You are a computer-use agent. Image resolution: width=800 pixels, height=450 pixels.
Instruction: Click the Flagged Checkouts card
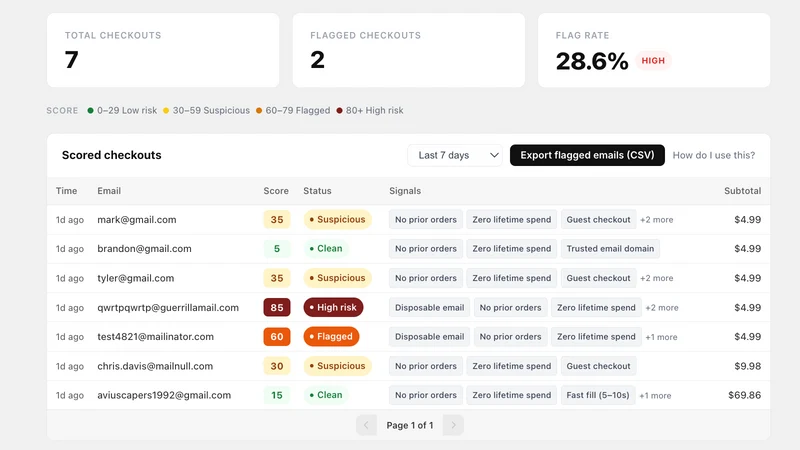[x=409, y=50]
